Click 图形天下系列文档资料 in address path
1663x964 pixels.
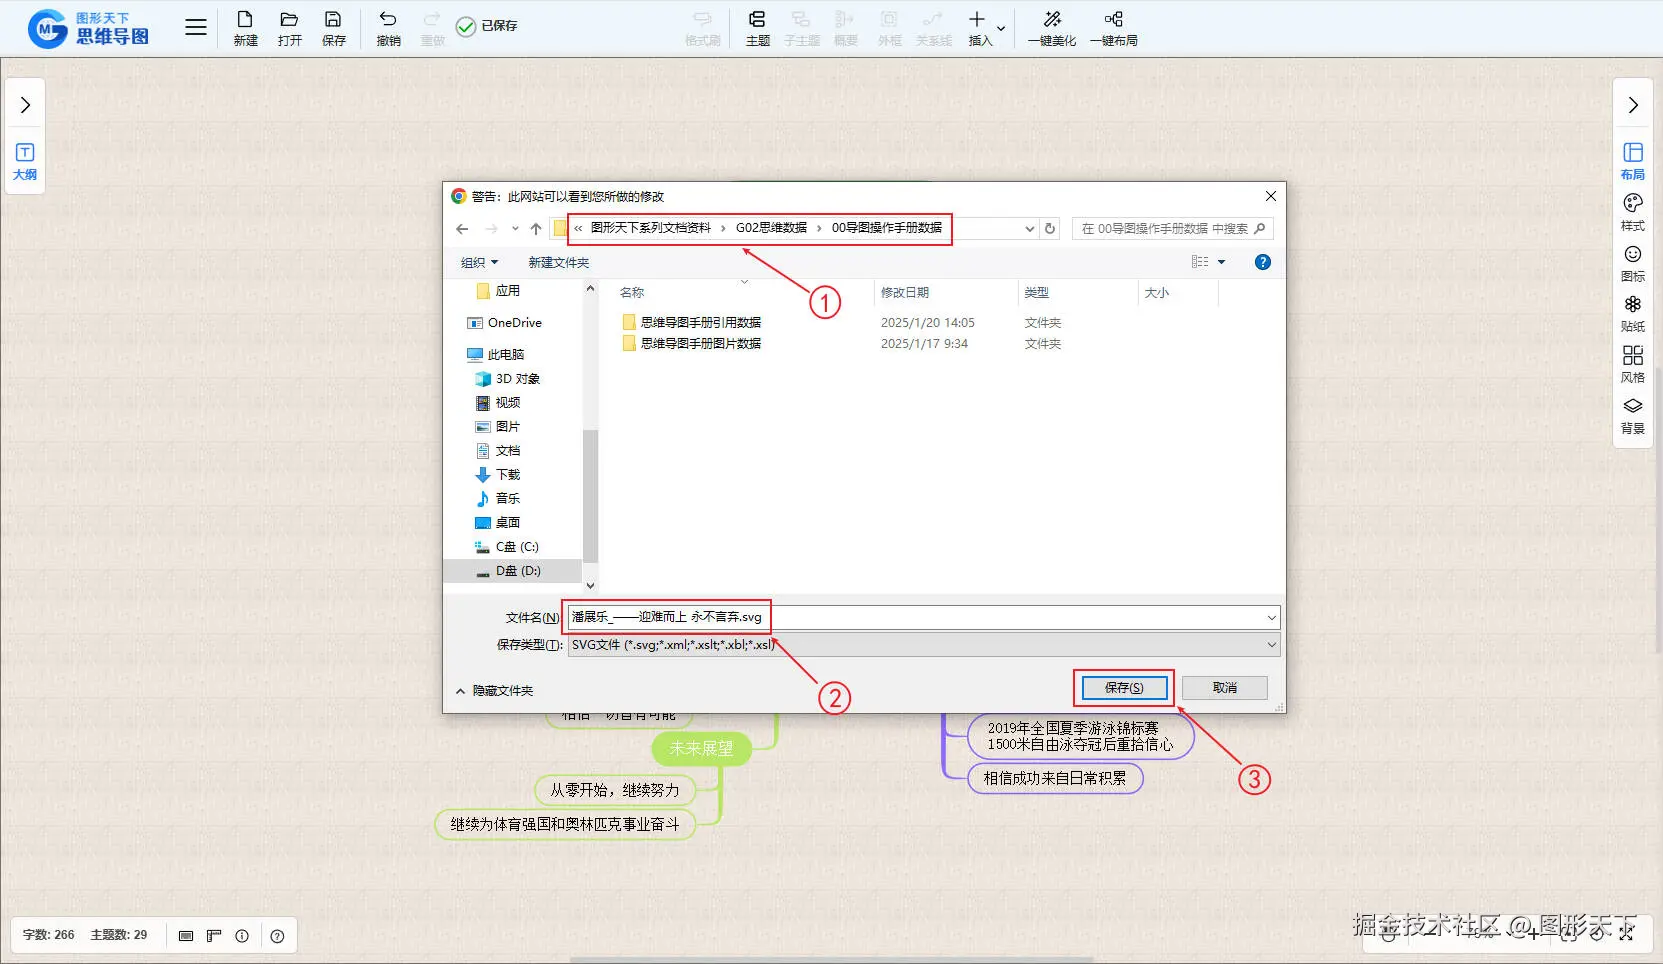pos(650,228)
